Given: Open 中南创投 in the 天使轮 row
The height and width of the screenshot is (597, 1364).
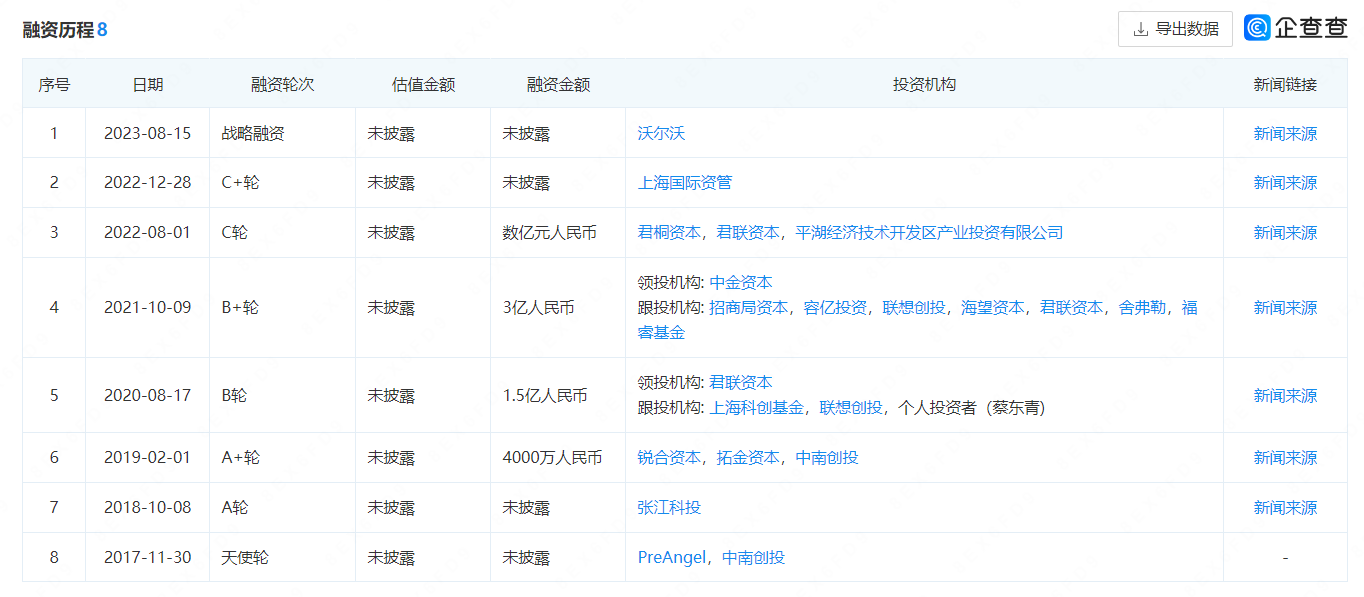Looking at the screenshot, I should (754, 558).
